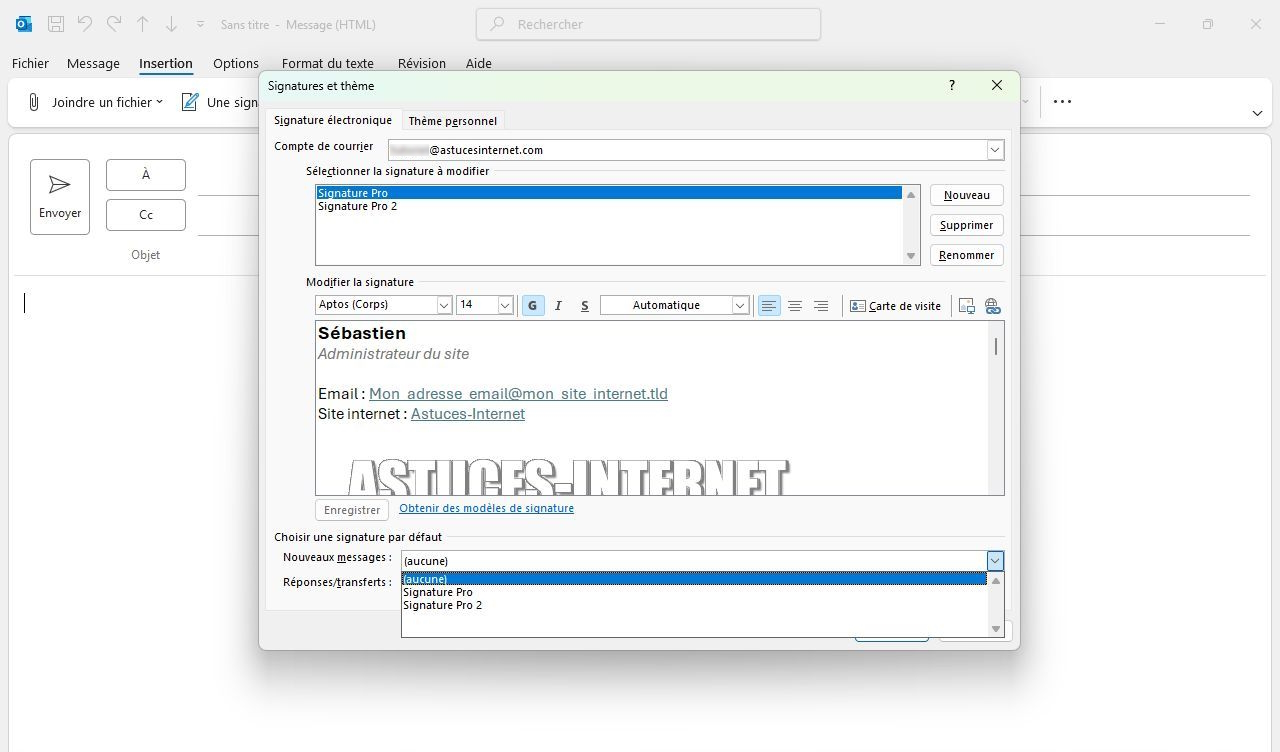Click the signature editor scrollbar thumb
1280x752 pixels.
point(996,346)
